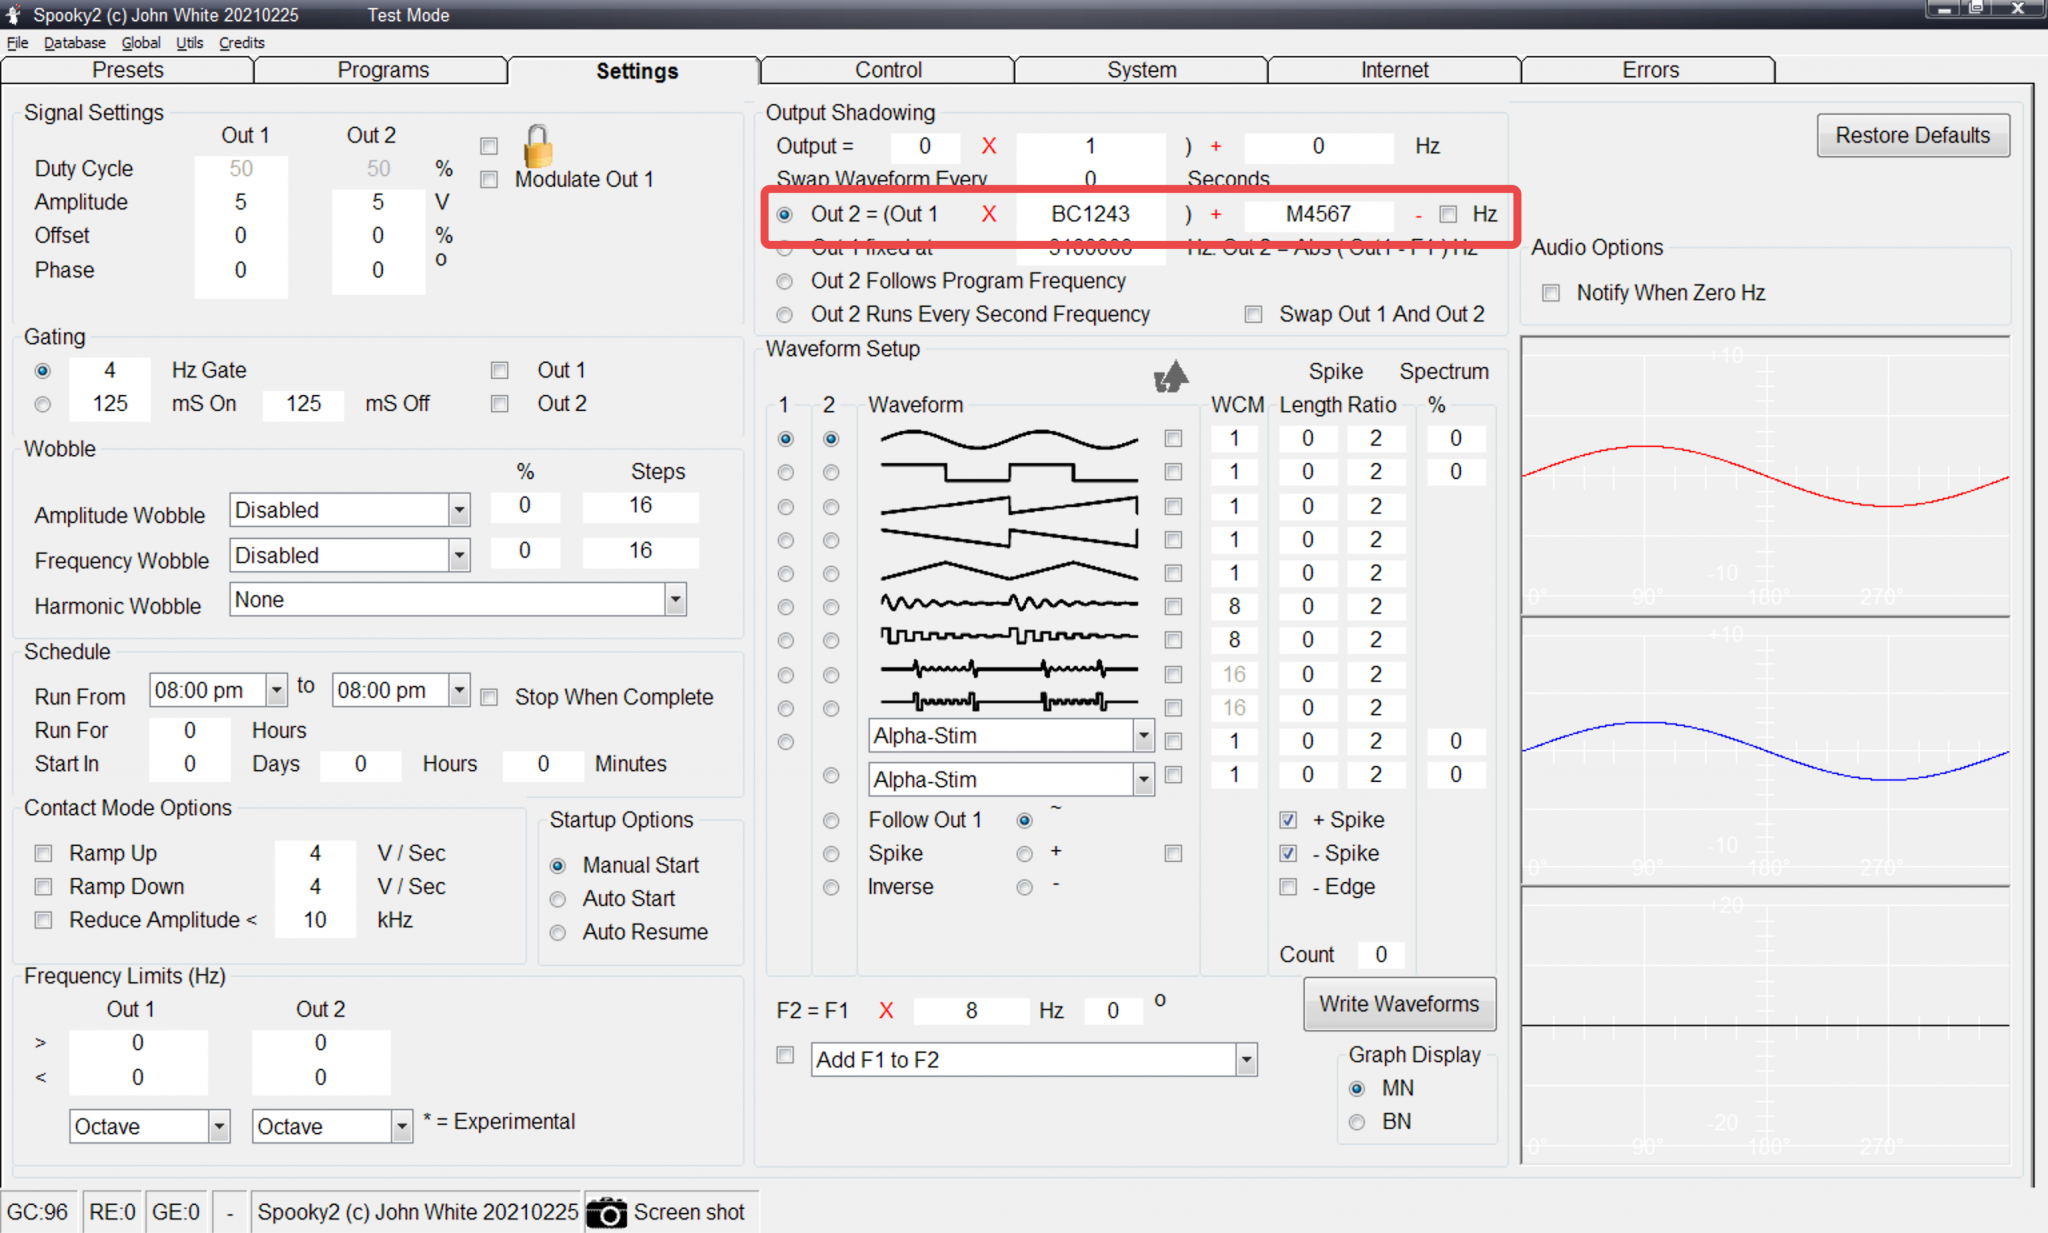Click the red Out 1 waveform graph

1765,476
